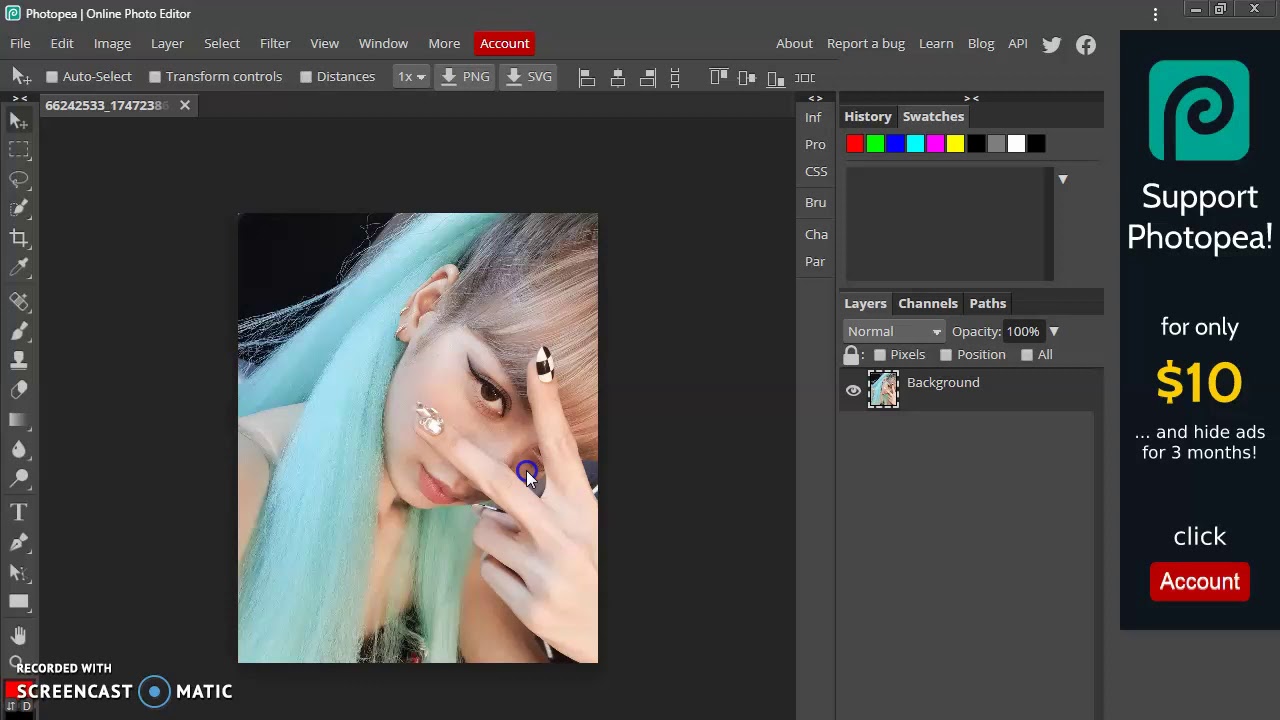
Task: Click the Align Left edges icon
Action: pyautogui.click(x=587, y=77)
